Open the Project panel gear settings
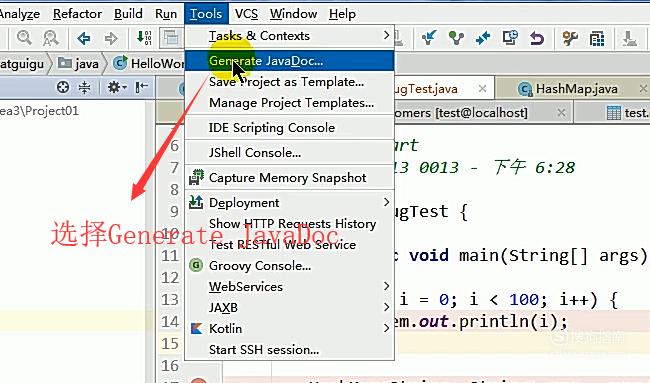 (116, 87)
